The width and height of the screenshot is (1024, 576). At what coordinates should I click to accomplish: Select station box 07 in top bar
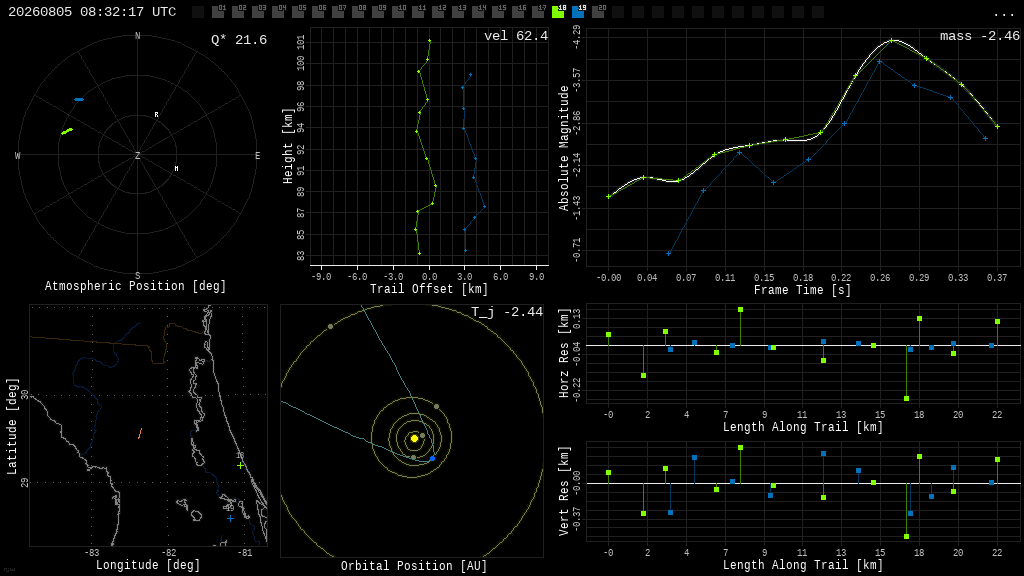pos(338,12)
